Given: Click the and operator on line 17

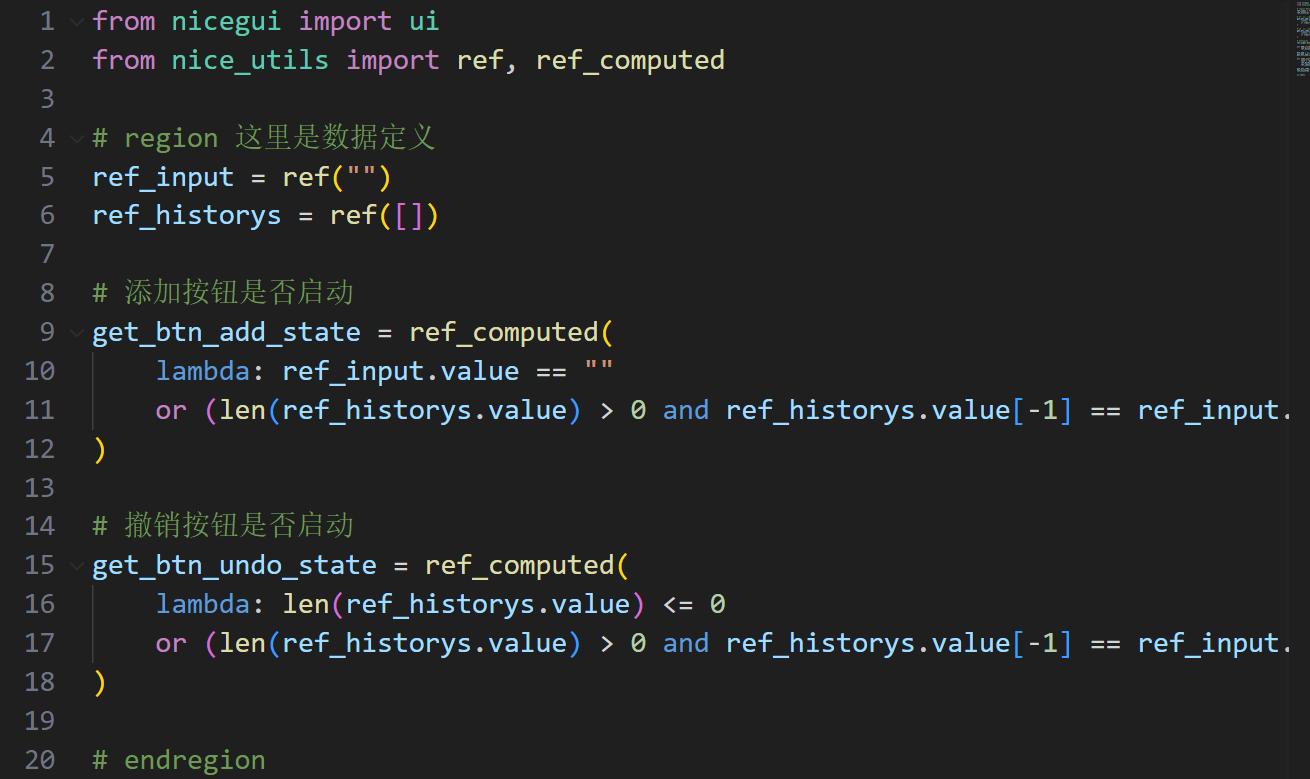Looking at the screenshot, I should pos(685,642).
